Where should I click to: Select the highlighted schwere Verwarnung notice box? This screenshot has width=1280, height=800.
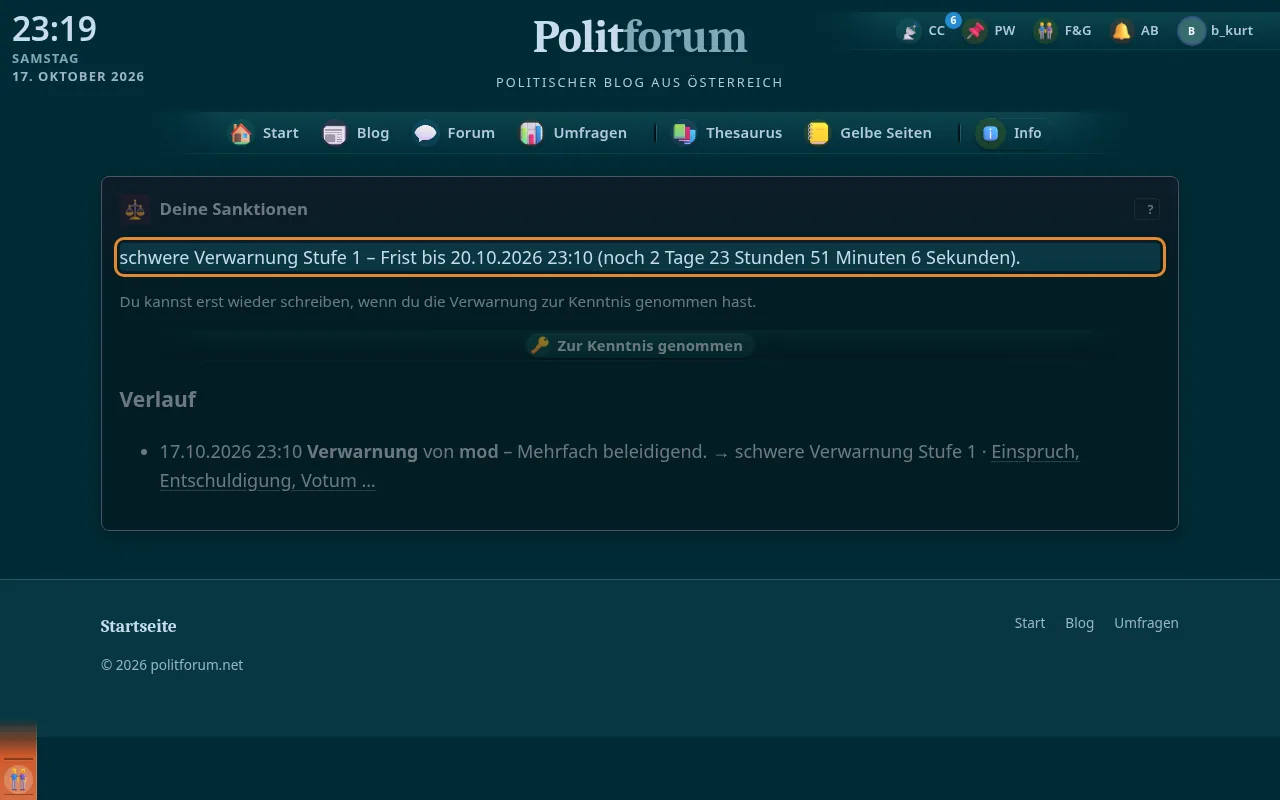tap(640, 257)
